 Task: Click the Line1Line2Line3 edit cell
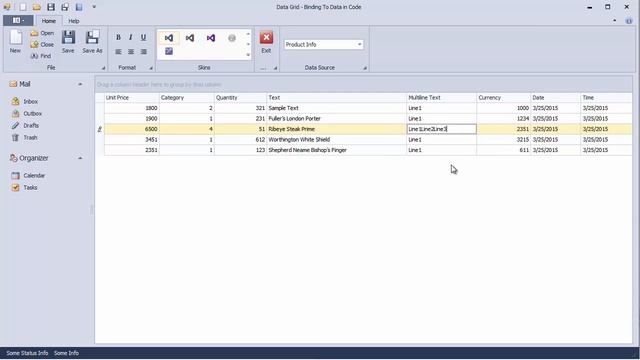442,129
